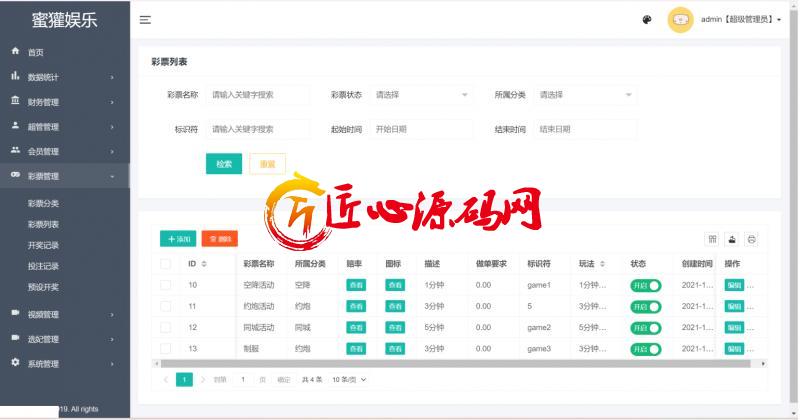Viewport: 800px width, 420px height.
Task: Click the bar chart icon beside 数据统计
Action: [x=15, y=76]
